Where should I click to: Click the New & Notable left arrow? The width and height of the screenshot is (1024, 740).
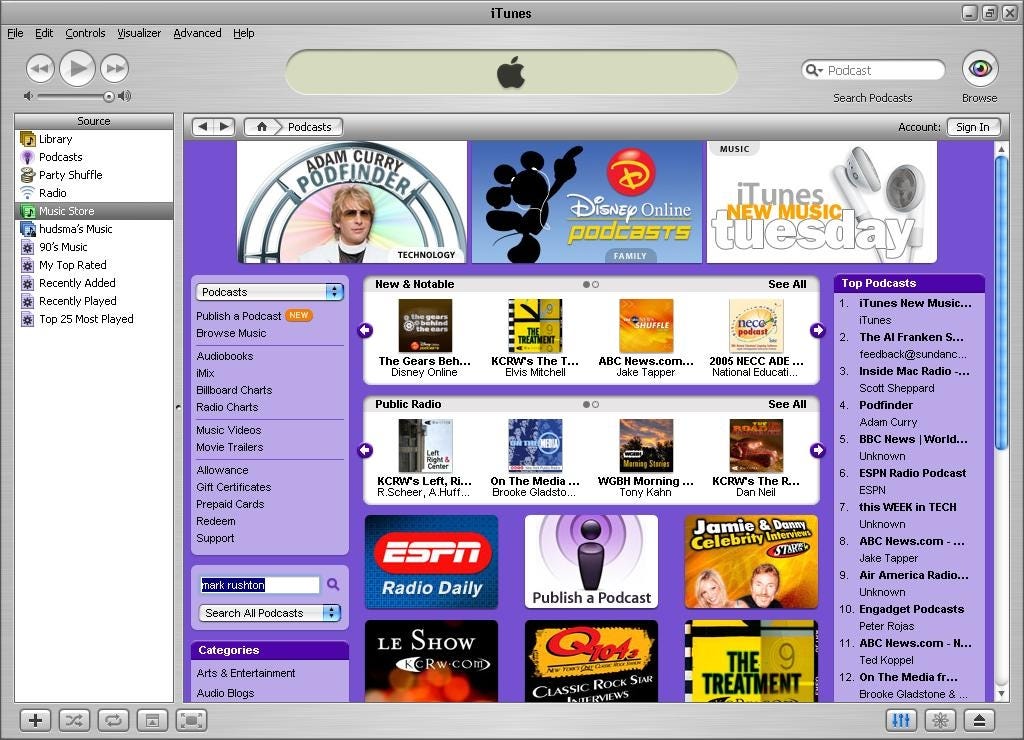366,330
